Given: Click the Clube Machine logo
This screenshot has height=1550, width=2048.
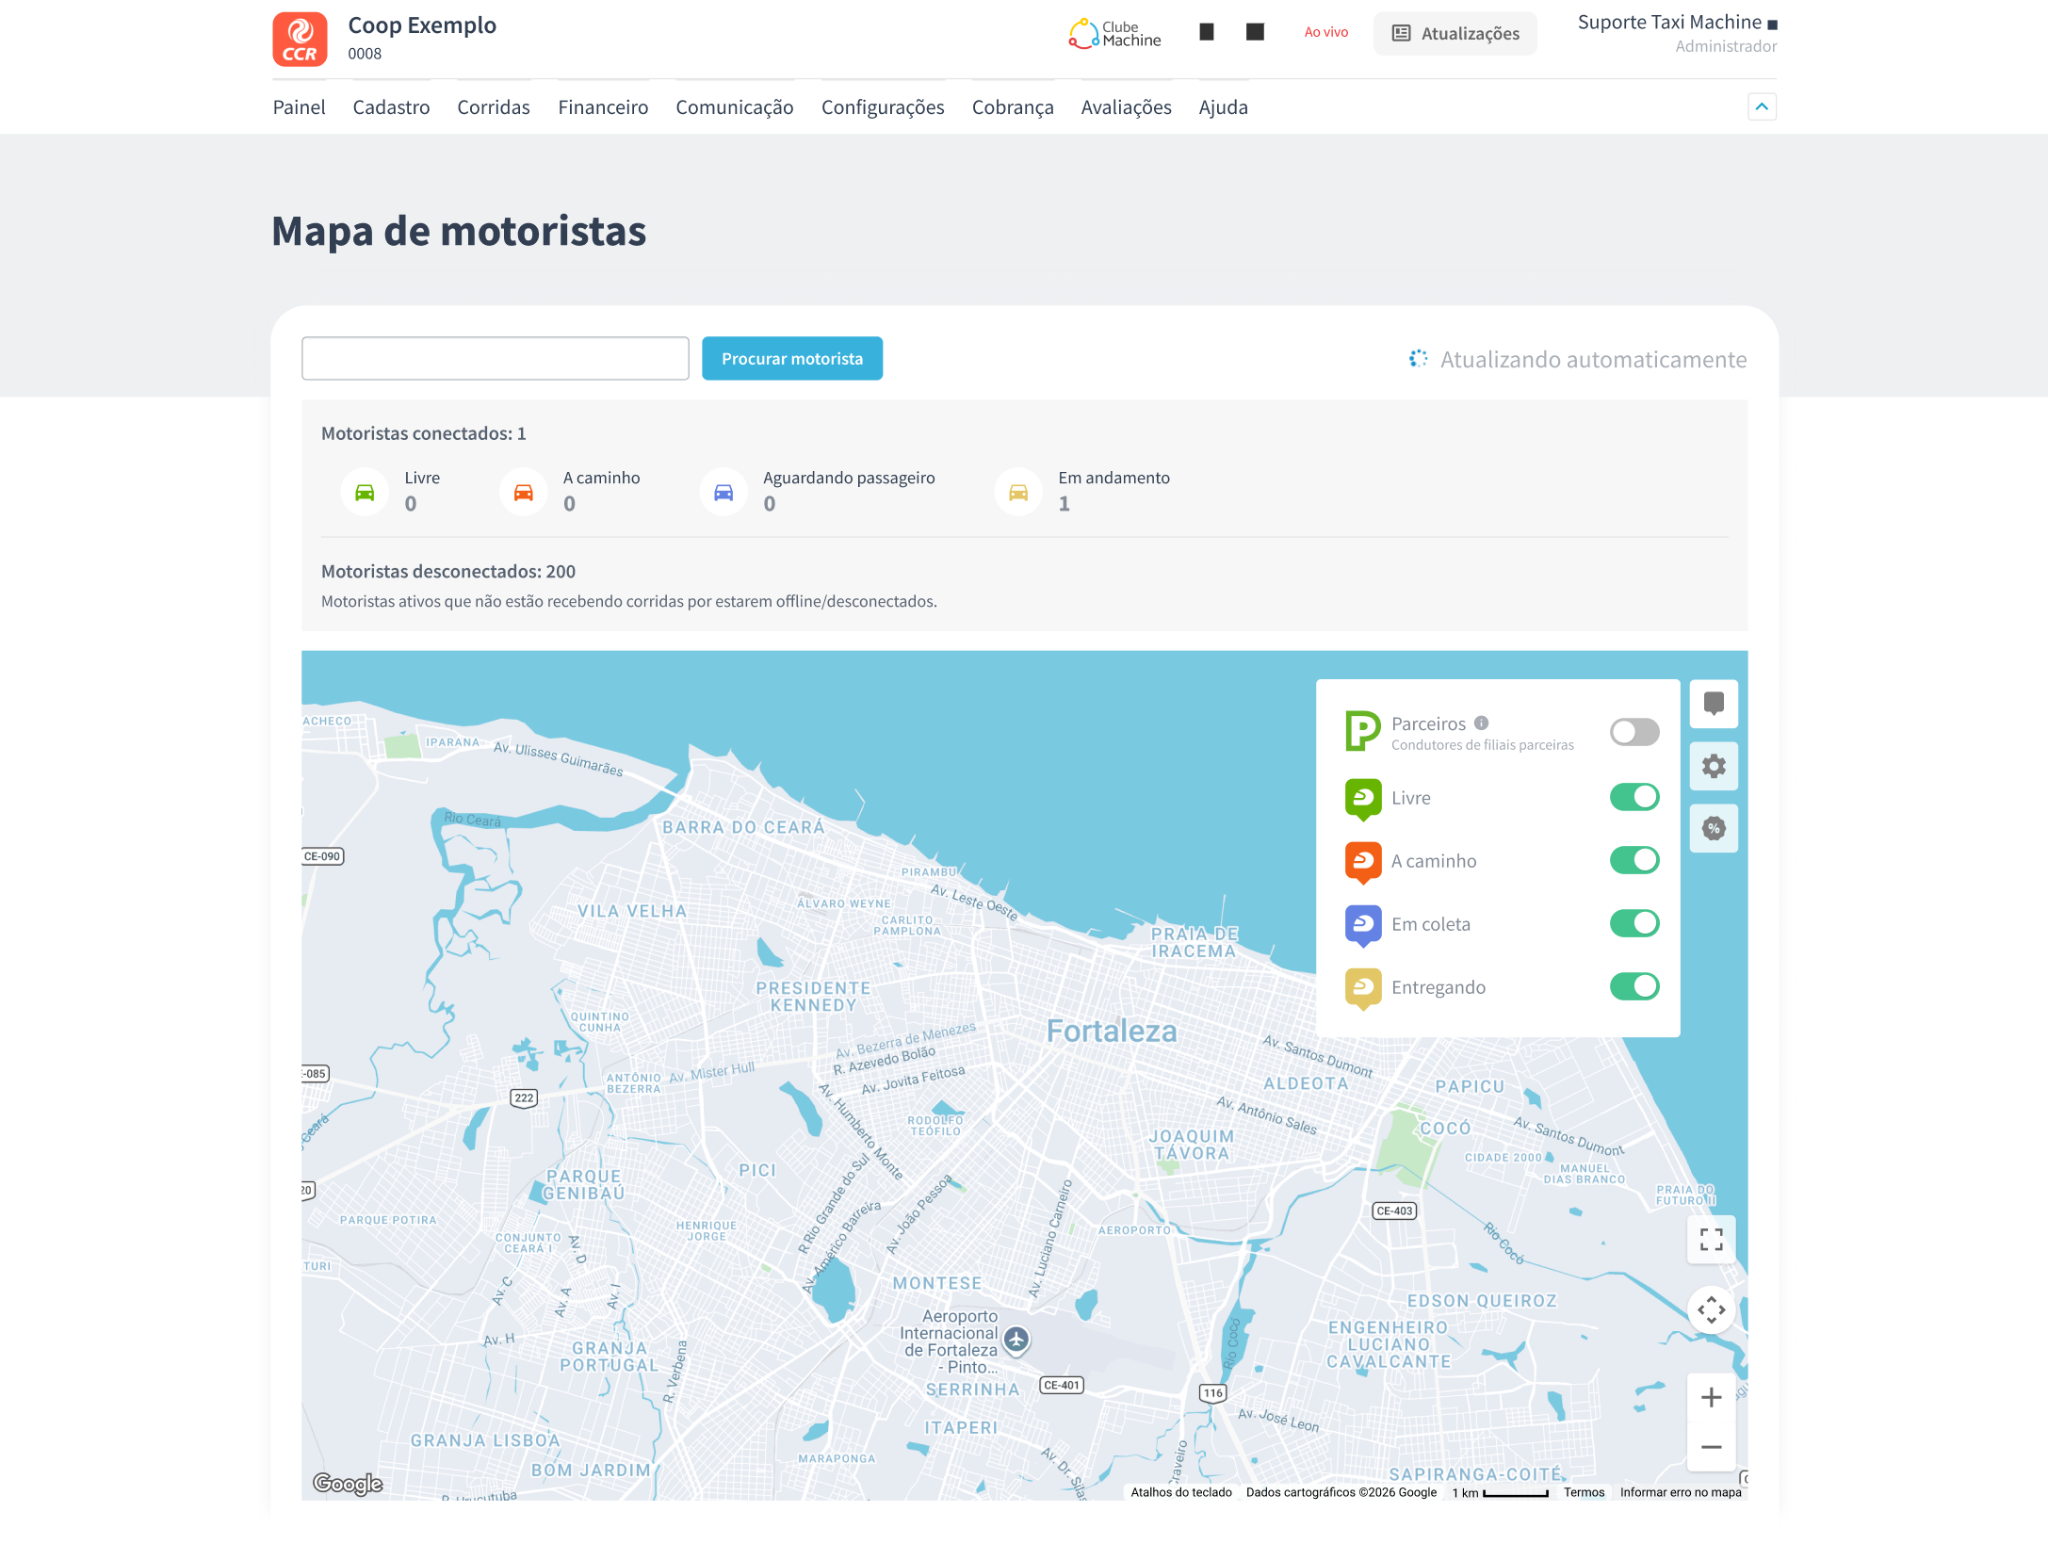Looking at the screenshot, I should 1114,34.
